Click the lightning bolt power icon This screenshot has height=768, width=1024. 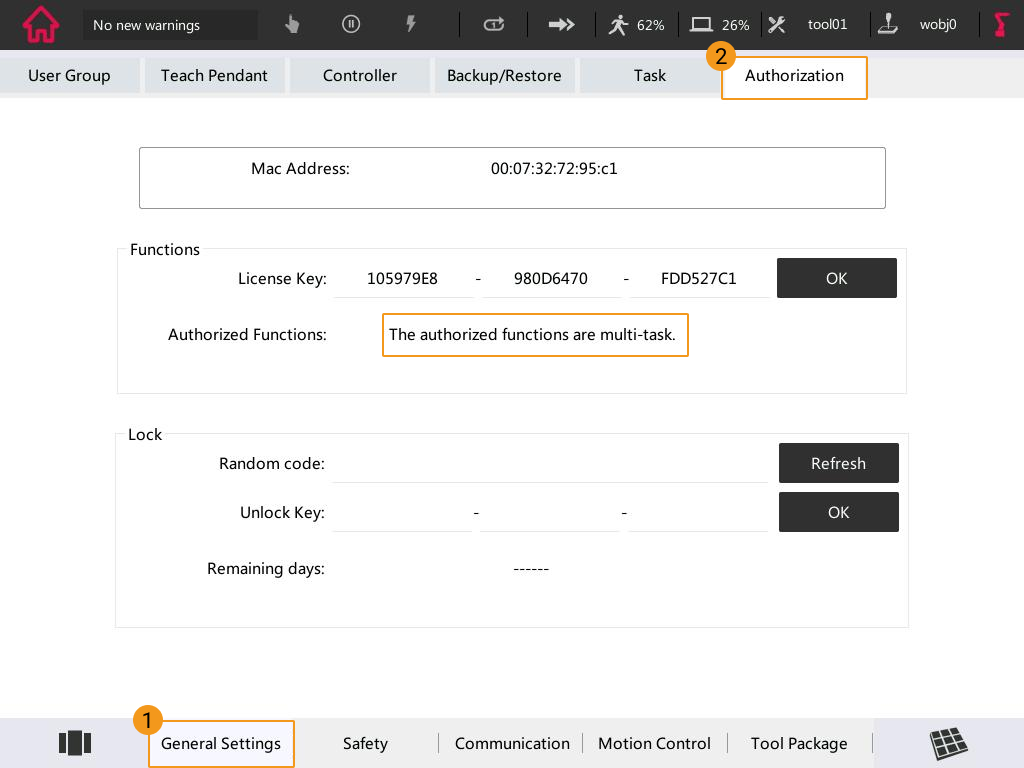tap(410, 25)
